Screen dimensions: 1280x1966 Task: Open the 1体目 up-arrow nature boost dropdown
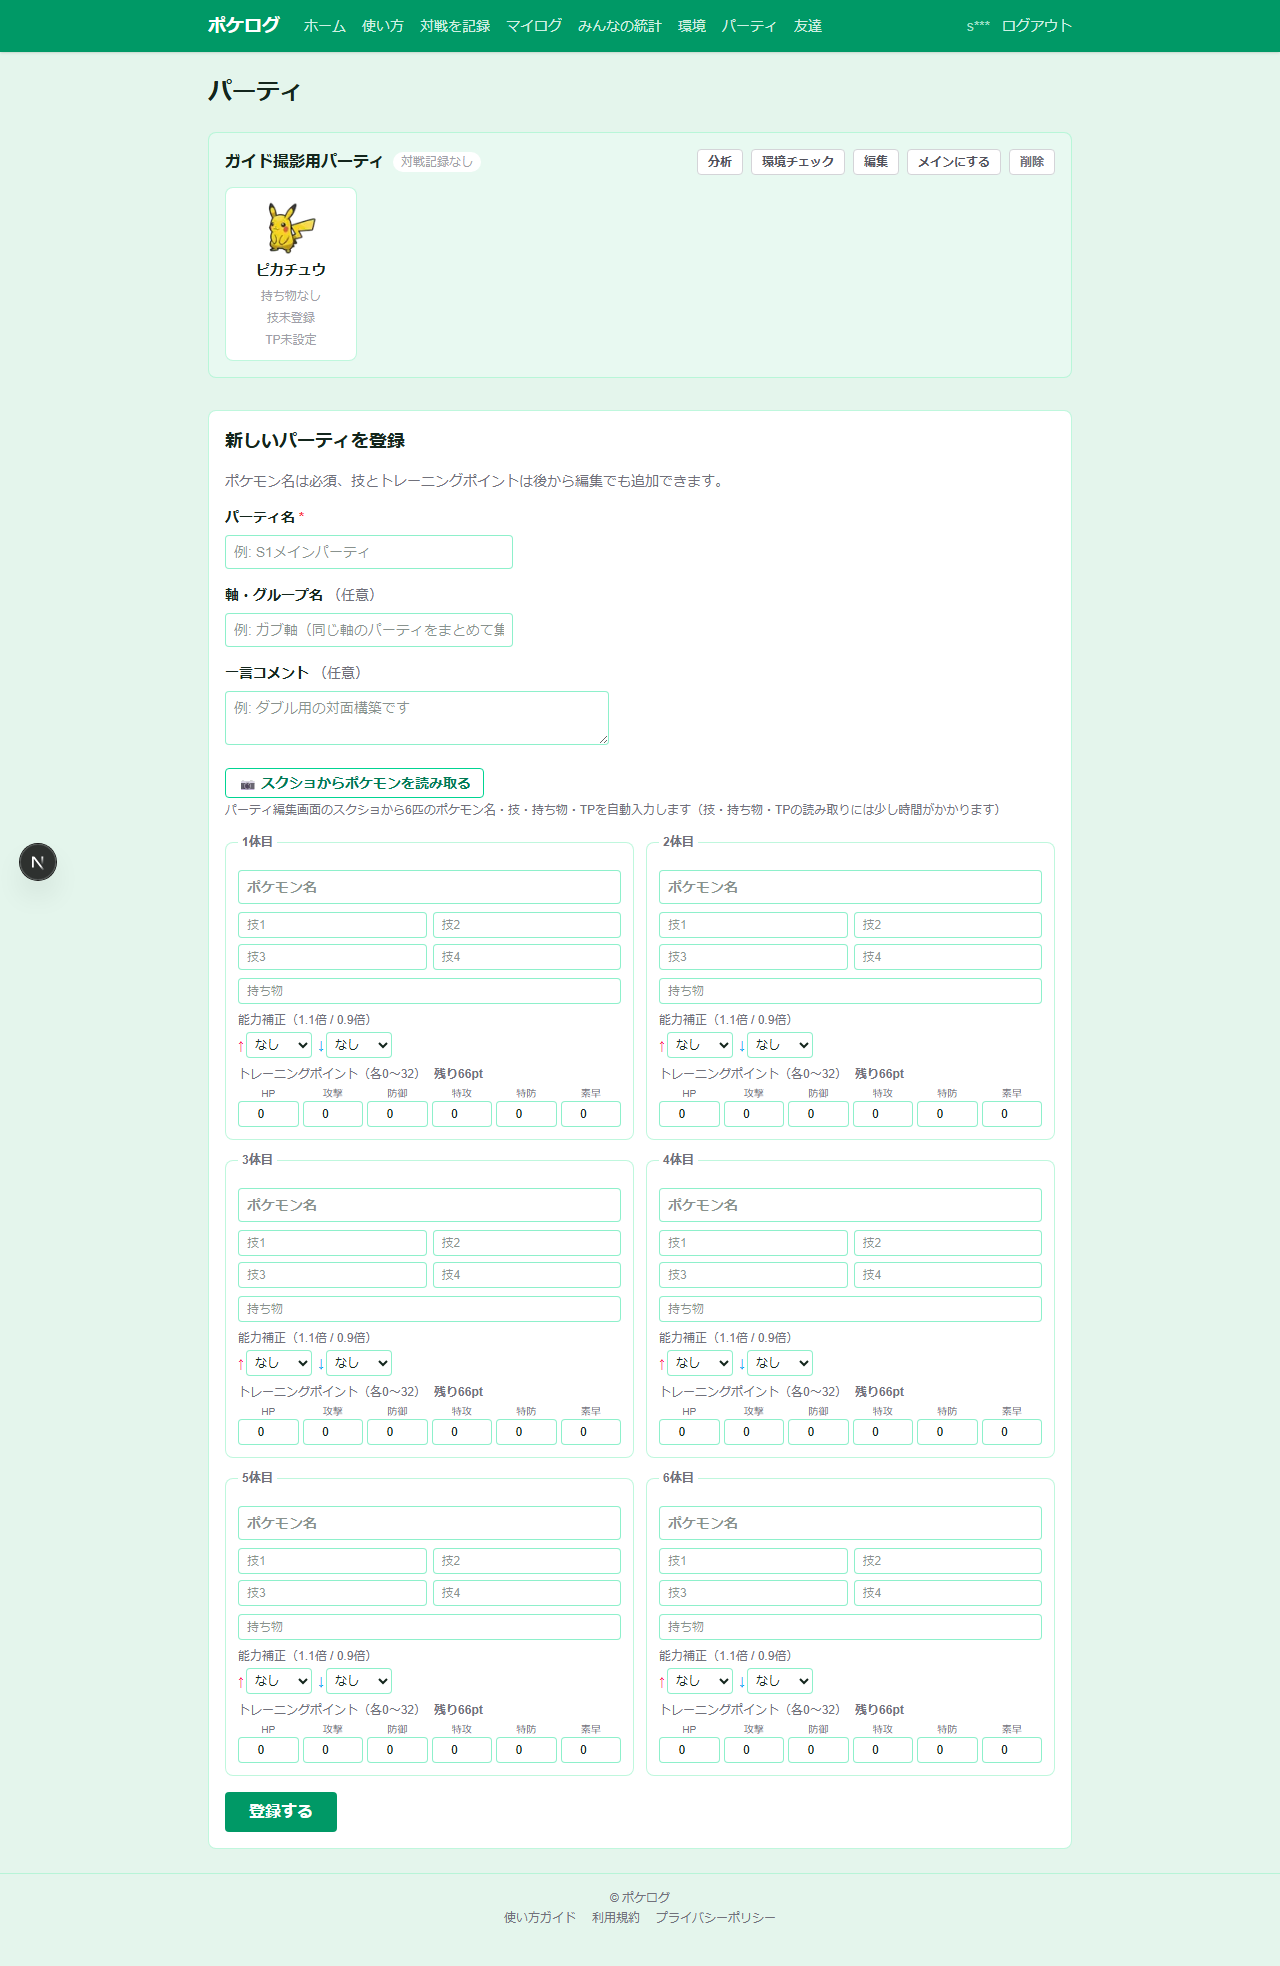(279, 1045)
